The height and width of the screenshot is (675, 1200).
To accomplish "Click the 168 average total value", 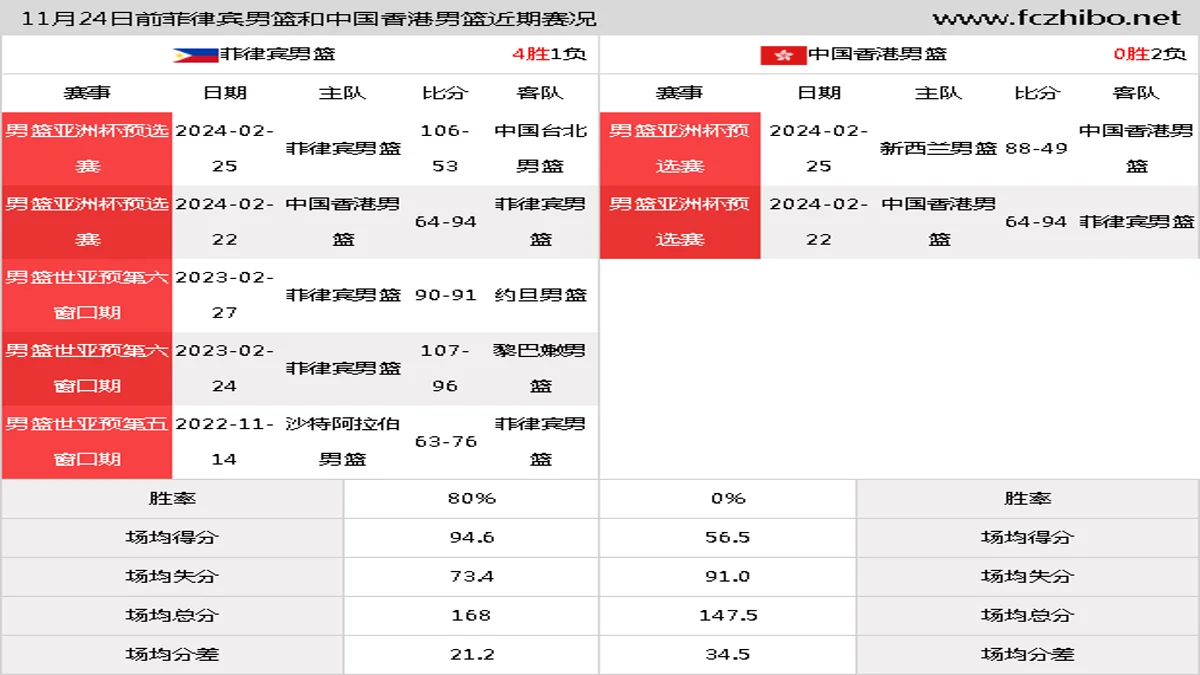I will tap(471, 615).
